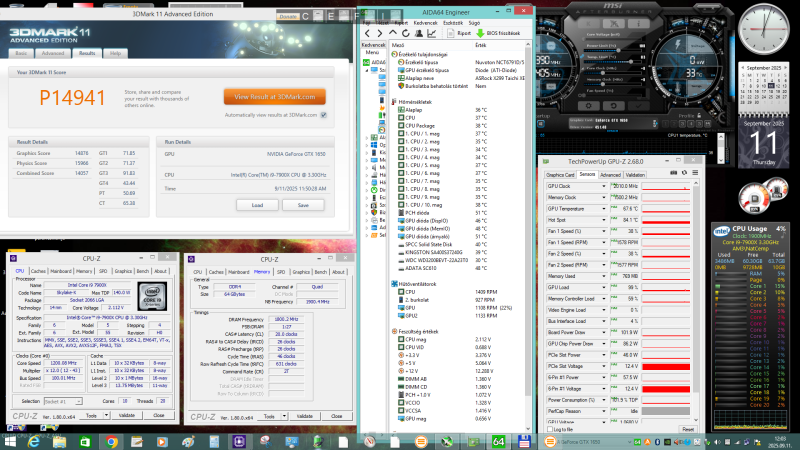Image resolution: width=800 pixels, height=450 pixels.
Task: Open Google Chrome from taskbar
Action: click(x=111, y=442)
